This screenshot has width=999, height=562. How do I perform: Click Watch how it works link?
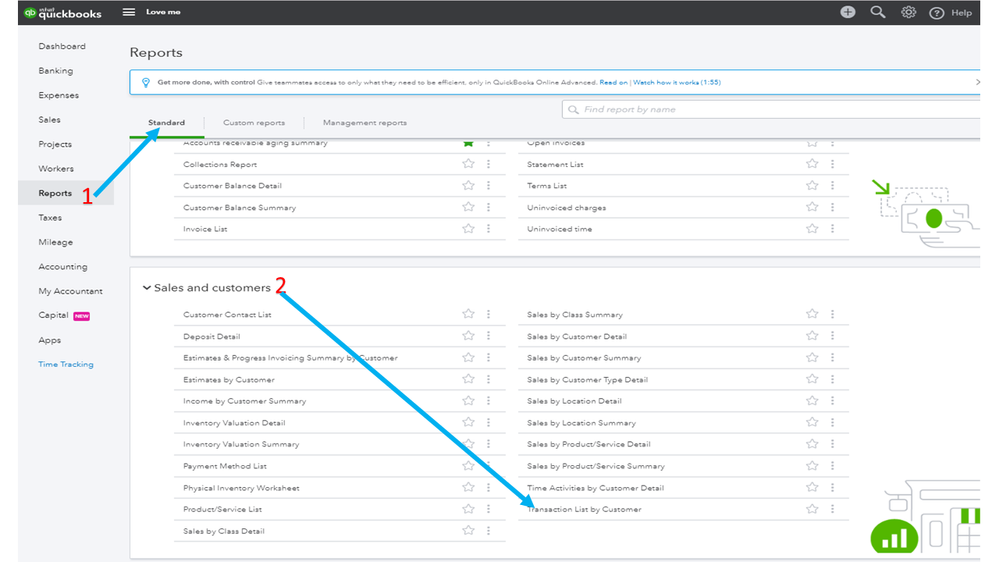click(x=677, y=82)
